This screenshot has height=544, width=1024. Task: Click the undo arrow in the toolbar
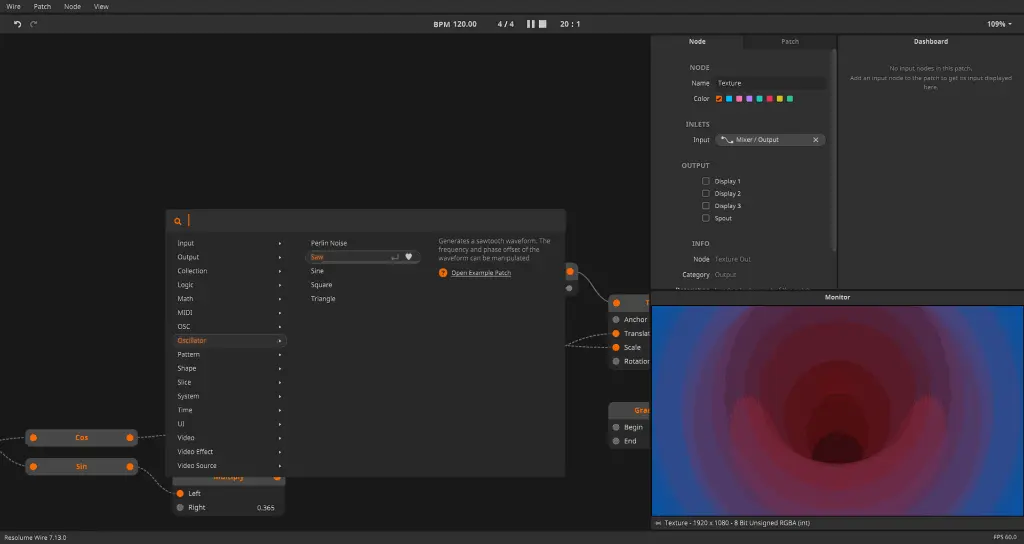17,24
